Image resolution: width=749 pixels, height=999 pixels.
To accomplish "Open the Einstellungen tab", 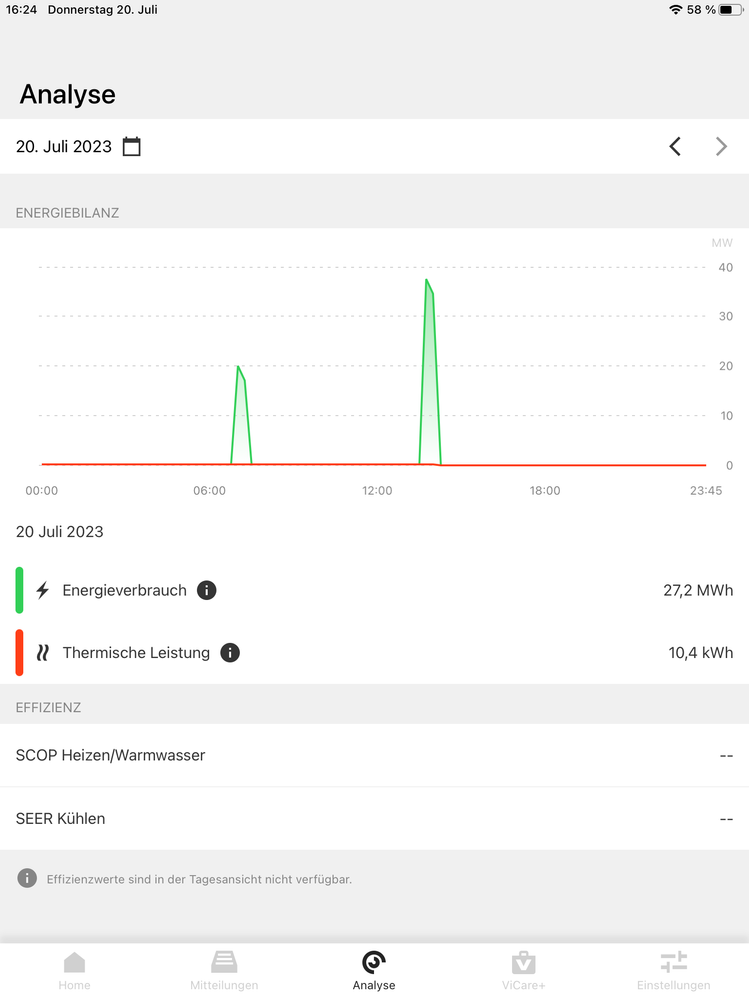I will click(673, 970).
